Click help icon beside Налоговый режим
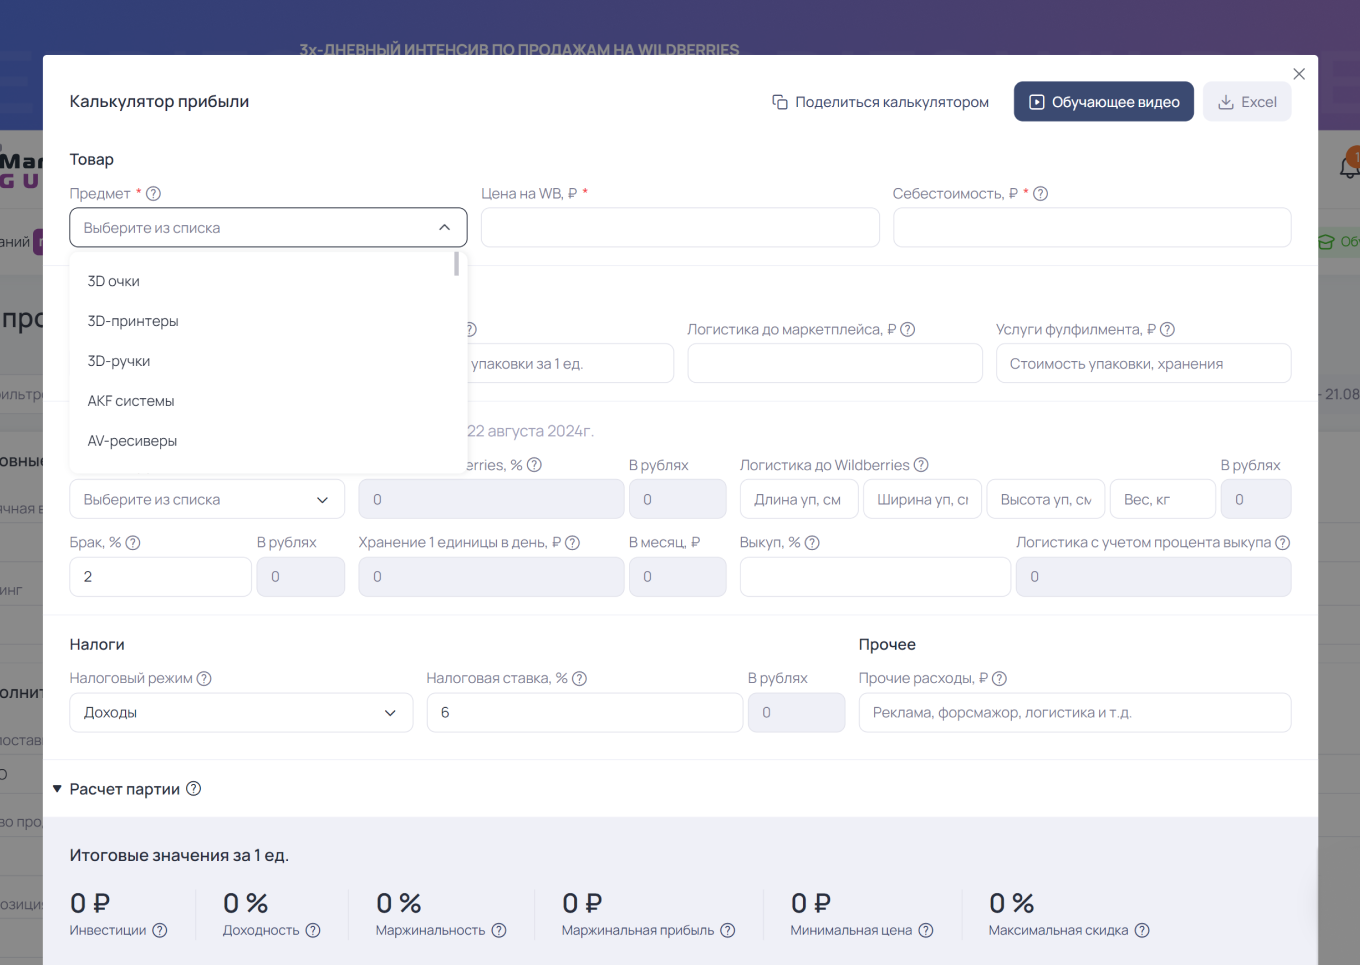Viewport: 1360px width, 965px height. 204,679
